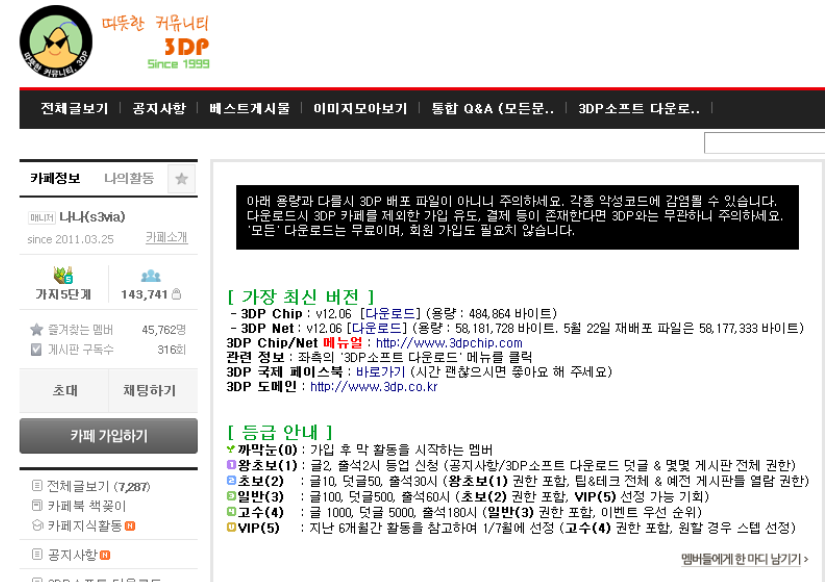Viewport: 825px width, 582px height.
Task: Click the board icon beside 공지사항 in sidebar
Action: (37, 554)
